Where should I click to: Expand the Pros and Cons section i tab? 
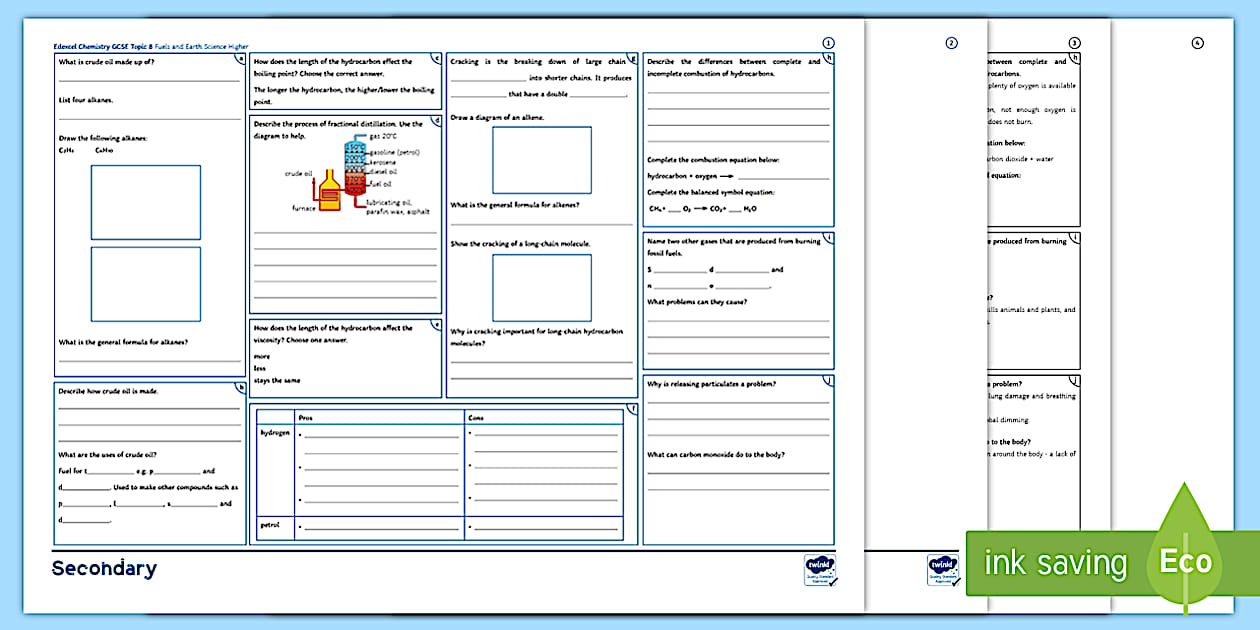[x=632, y=409]
